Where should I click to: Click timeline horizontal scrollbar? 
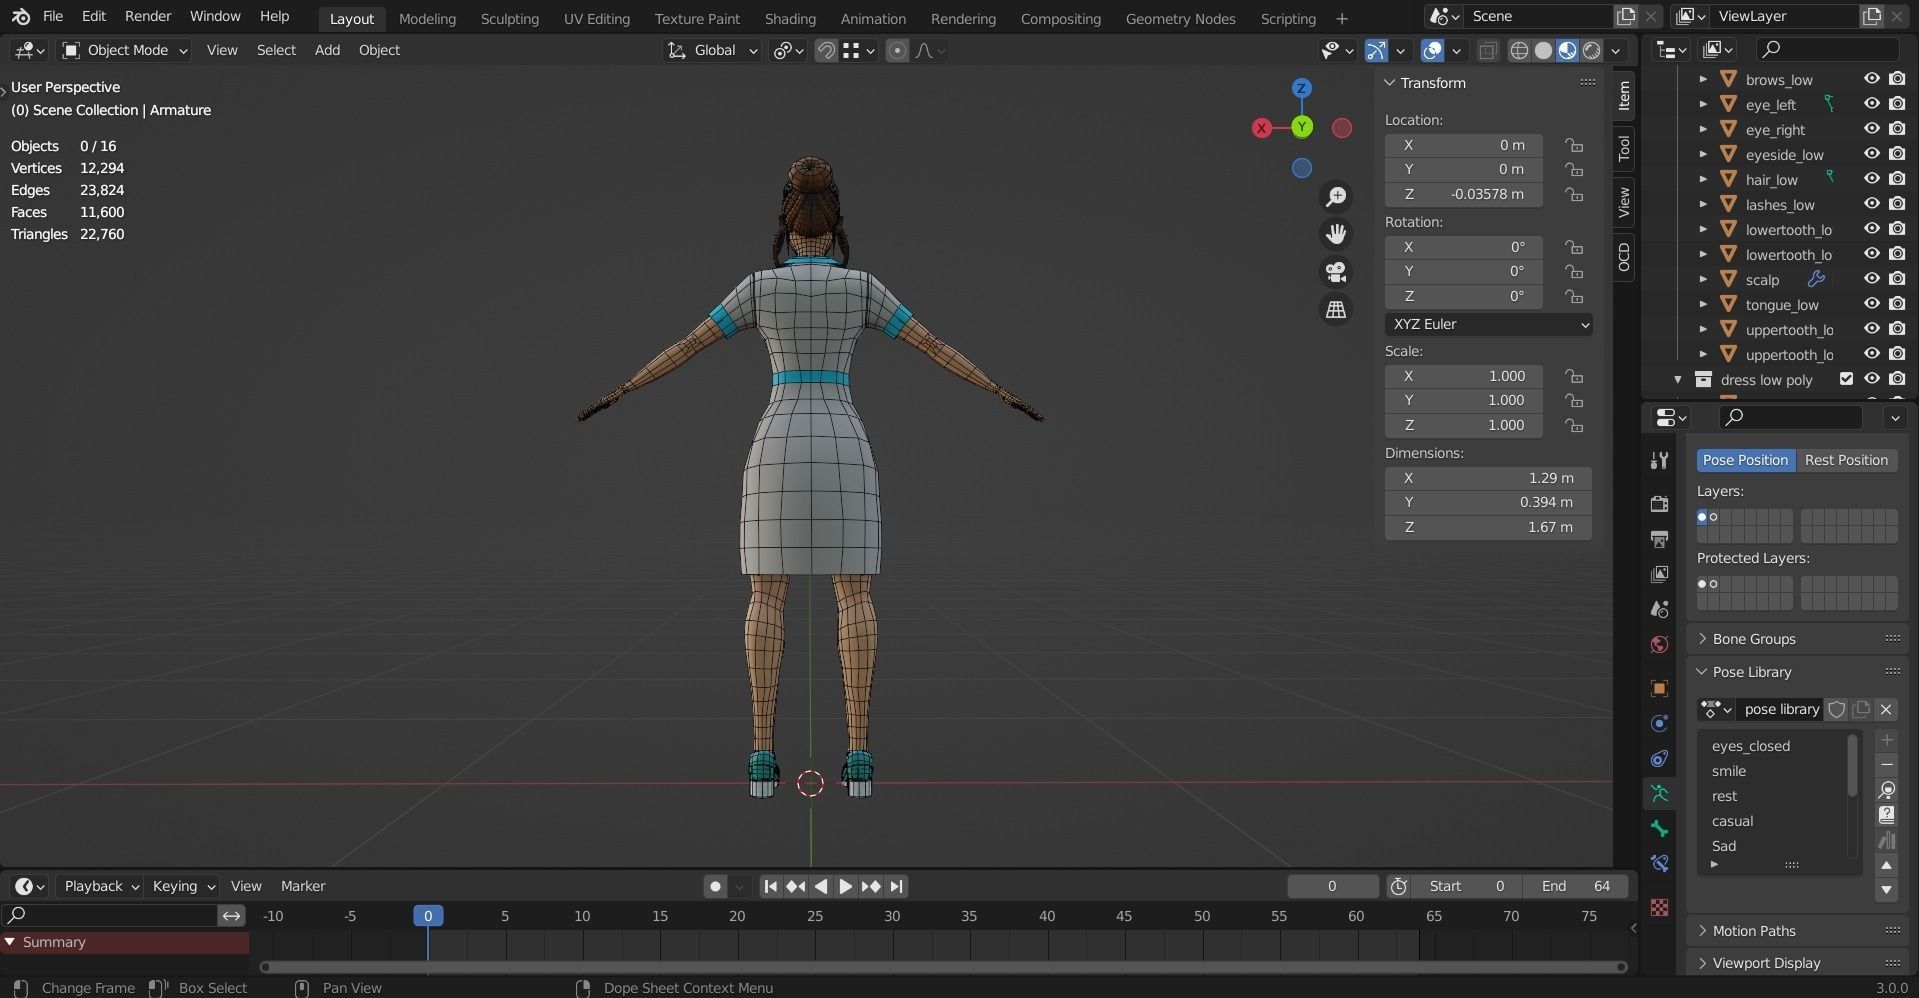point(942,967)
